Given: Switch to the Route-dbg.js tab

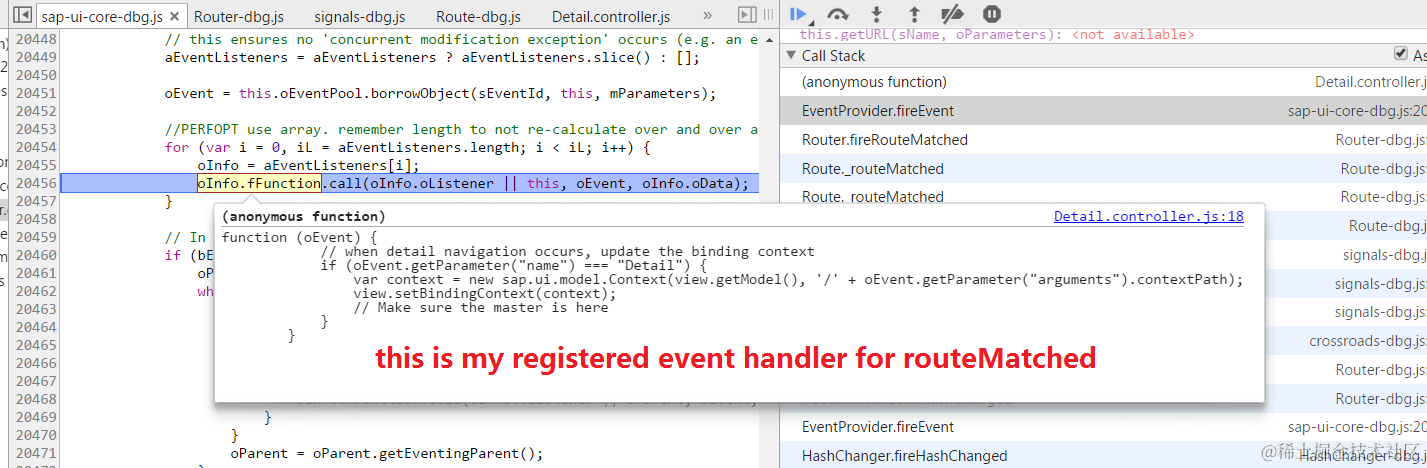Looking at the screenshot, I should 478,17.
